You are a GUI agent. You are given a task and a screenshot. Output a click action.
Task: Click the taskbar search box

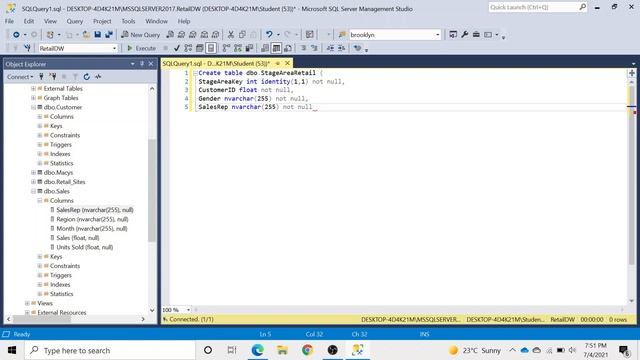tap(110, 350)
